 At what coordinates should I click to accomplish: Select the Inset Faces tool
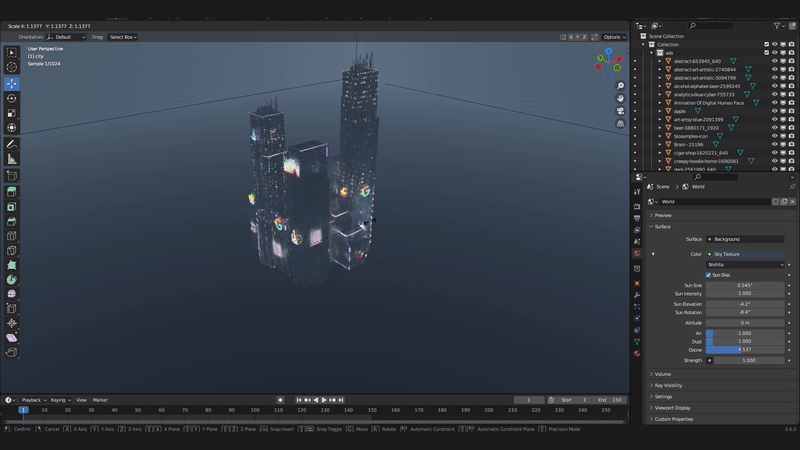pos(12,207)
